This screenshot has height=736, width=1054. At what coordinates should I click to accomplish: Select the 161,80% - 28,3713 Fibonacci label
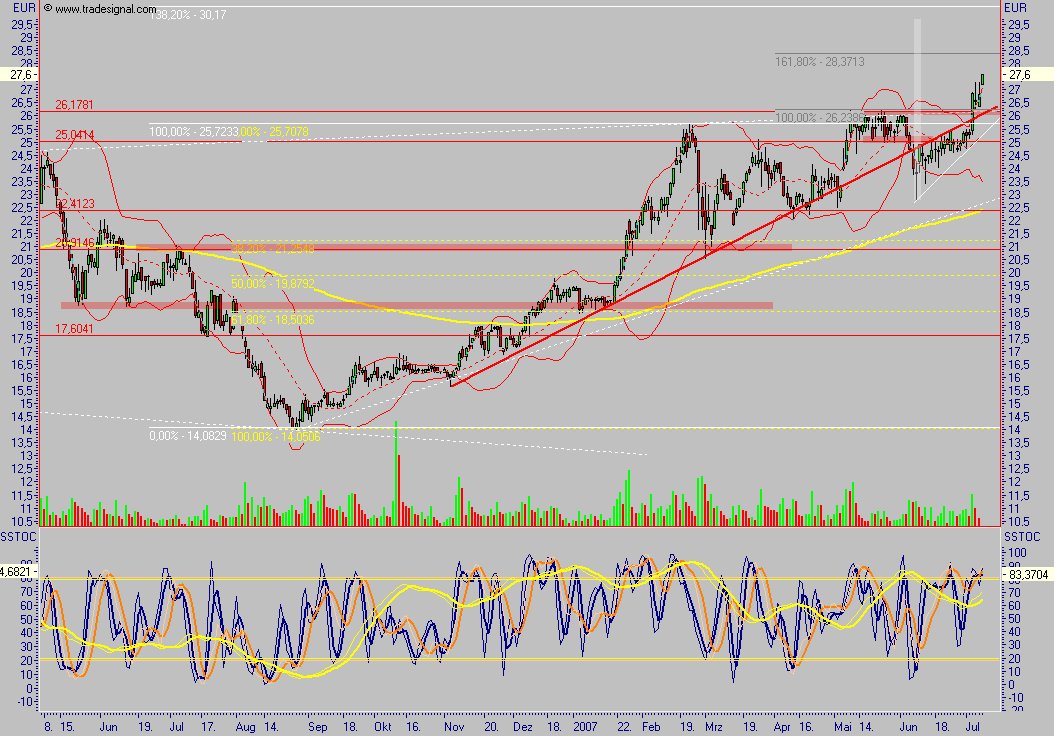point(819,62)
